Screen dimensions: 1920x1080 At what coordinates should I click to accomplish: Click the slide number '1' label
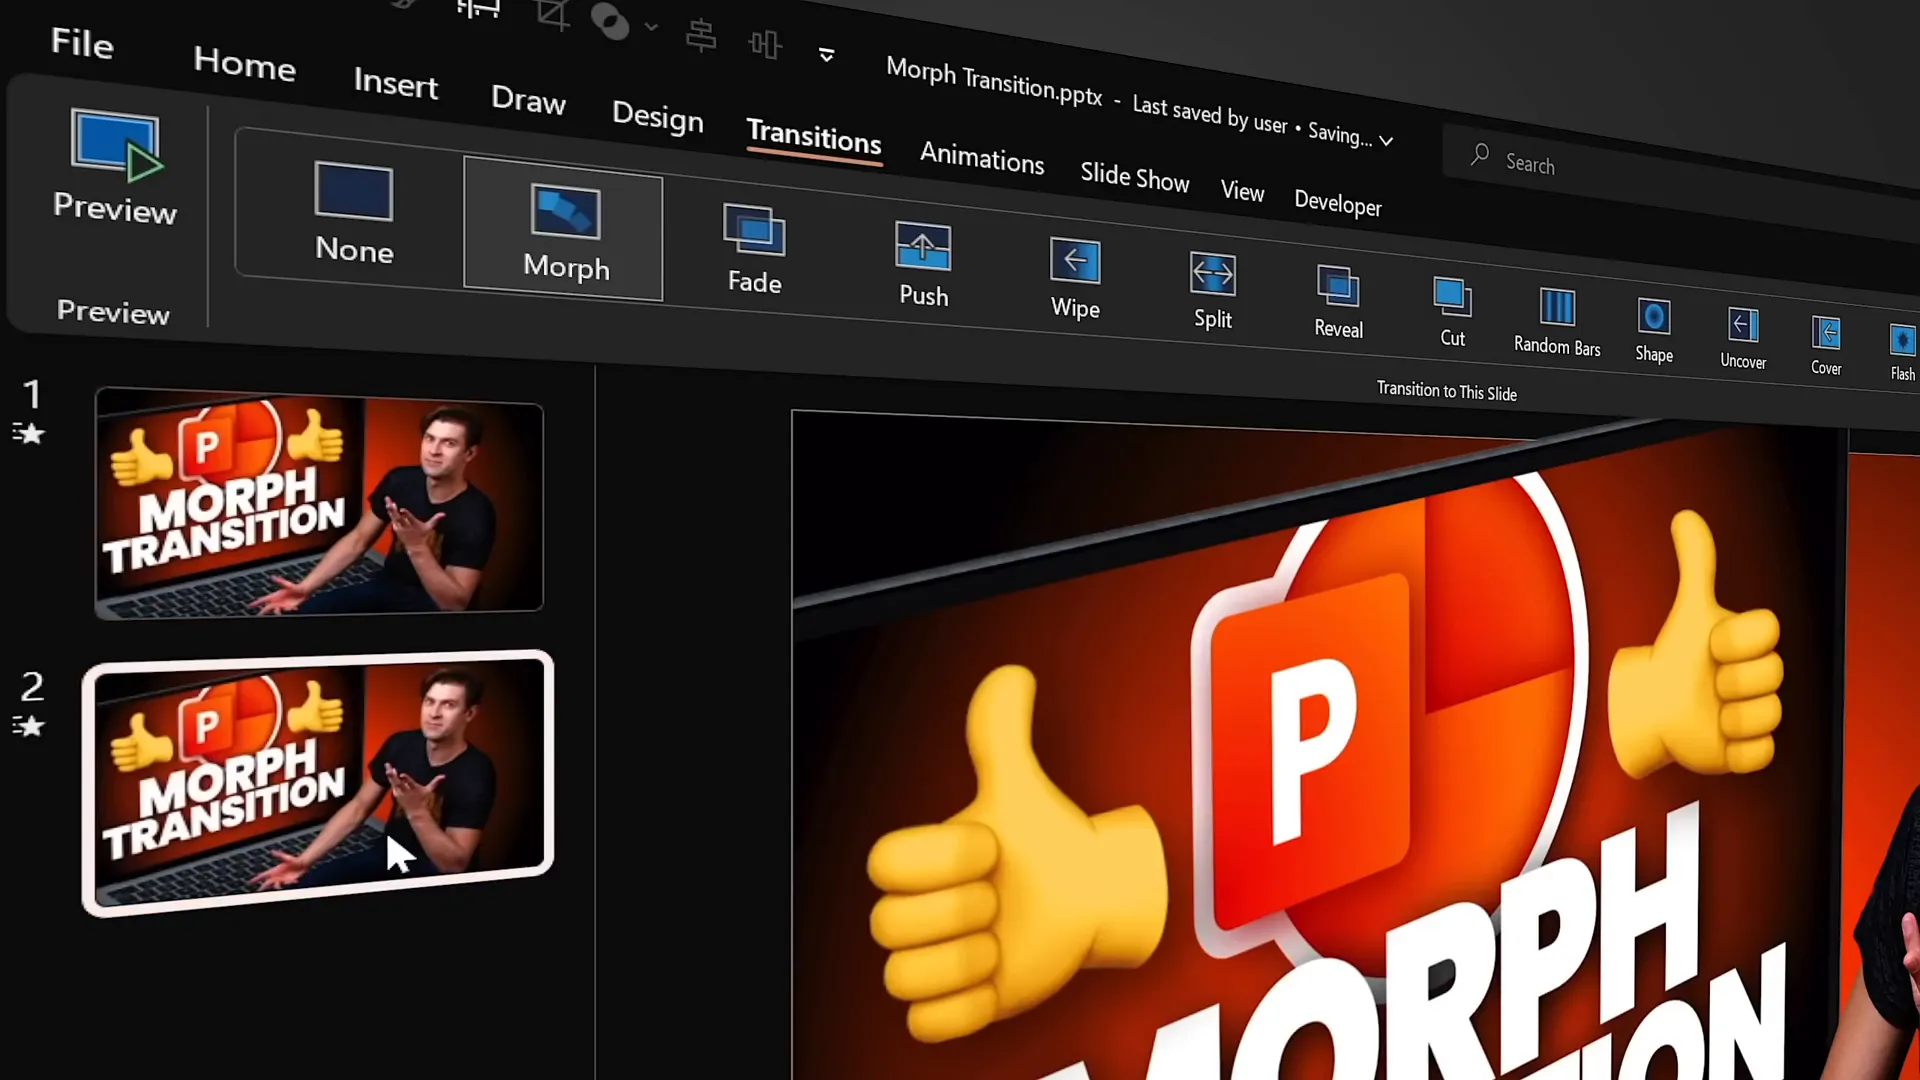pos(32,394)
